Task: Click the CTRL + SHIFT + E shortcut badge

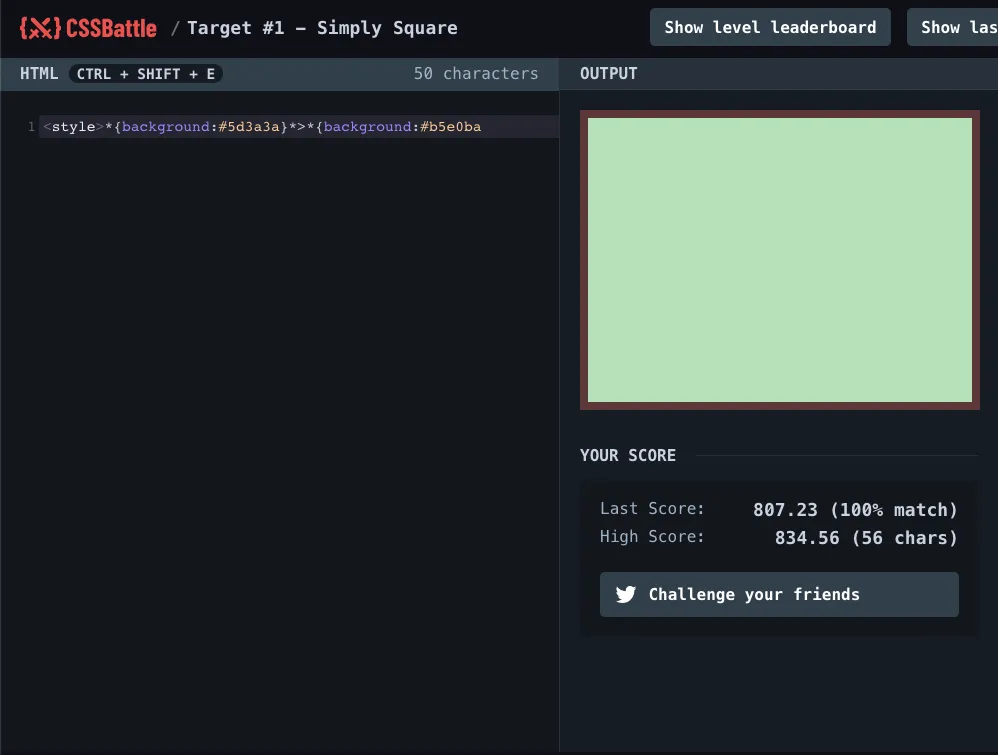Action: click(x=146, y=73)
